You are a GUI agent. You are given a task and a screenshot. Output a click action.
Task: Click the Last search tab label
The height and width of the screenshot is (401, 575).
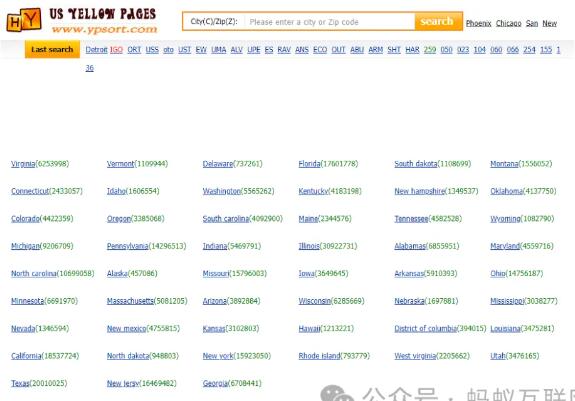click(52, 49)
